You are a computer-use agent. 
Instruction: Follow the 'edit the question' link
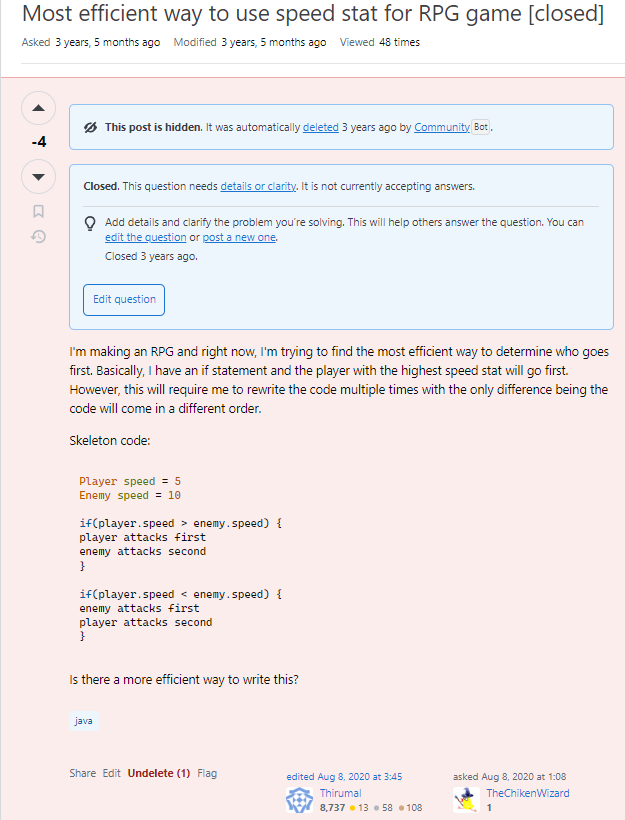pos(145,237)
